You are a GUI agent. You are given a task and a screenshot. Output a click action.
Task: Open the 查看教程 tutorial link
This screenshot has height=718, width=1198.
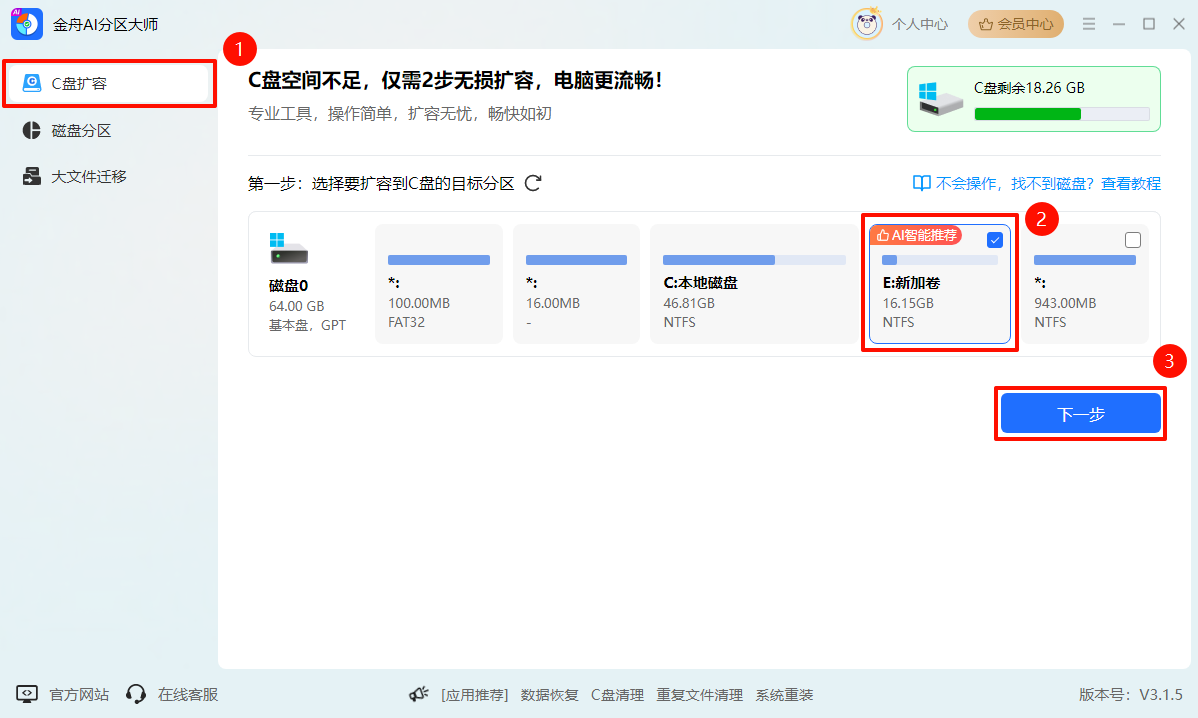1134,183
